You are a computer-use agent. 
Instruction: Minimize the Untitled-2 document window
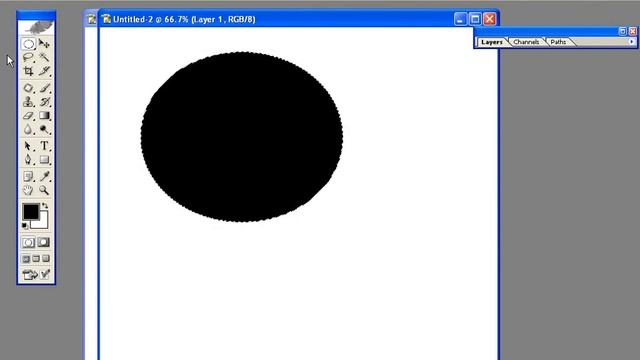460,19
